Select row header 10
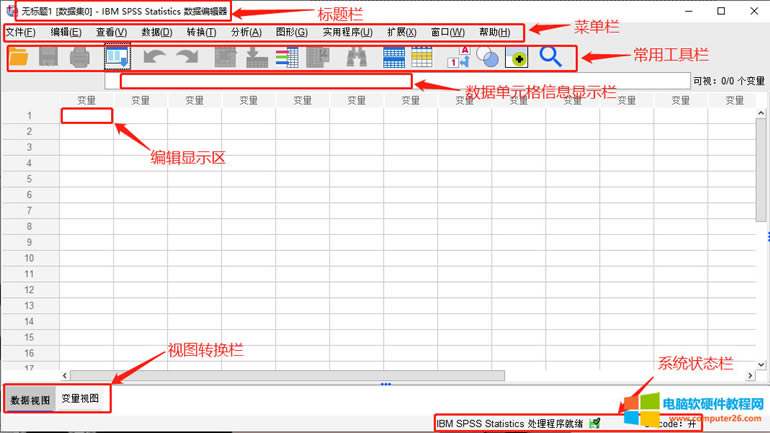This screenshot has width=770, height=433. tap(30, 258)
